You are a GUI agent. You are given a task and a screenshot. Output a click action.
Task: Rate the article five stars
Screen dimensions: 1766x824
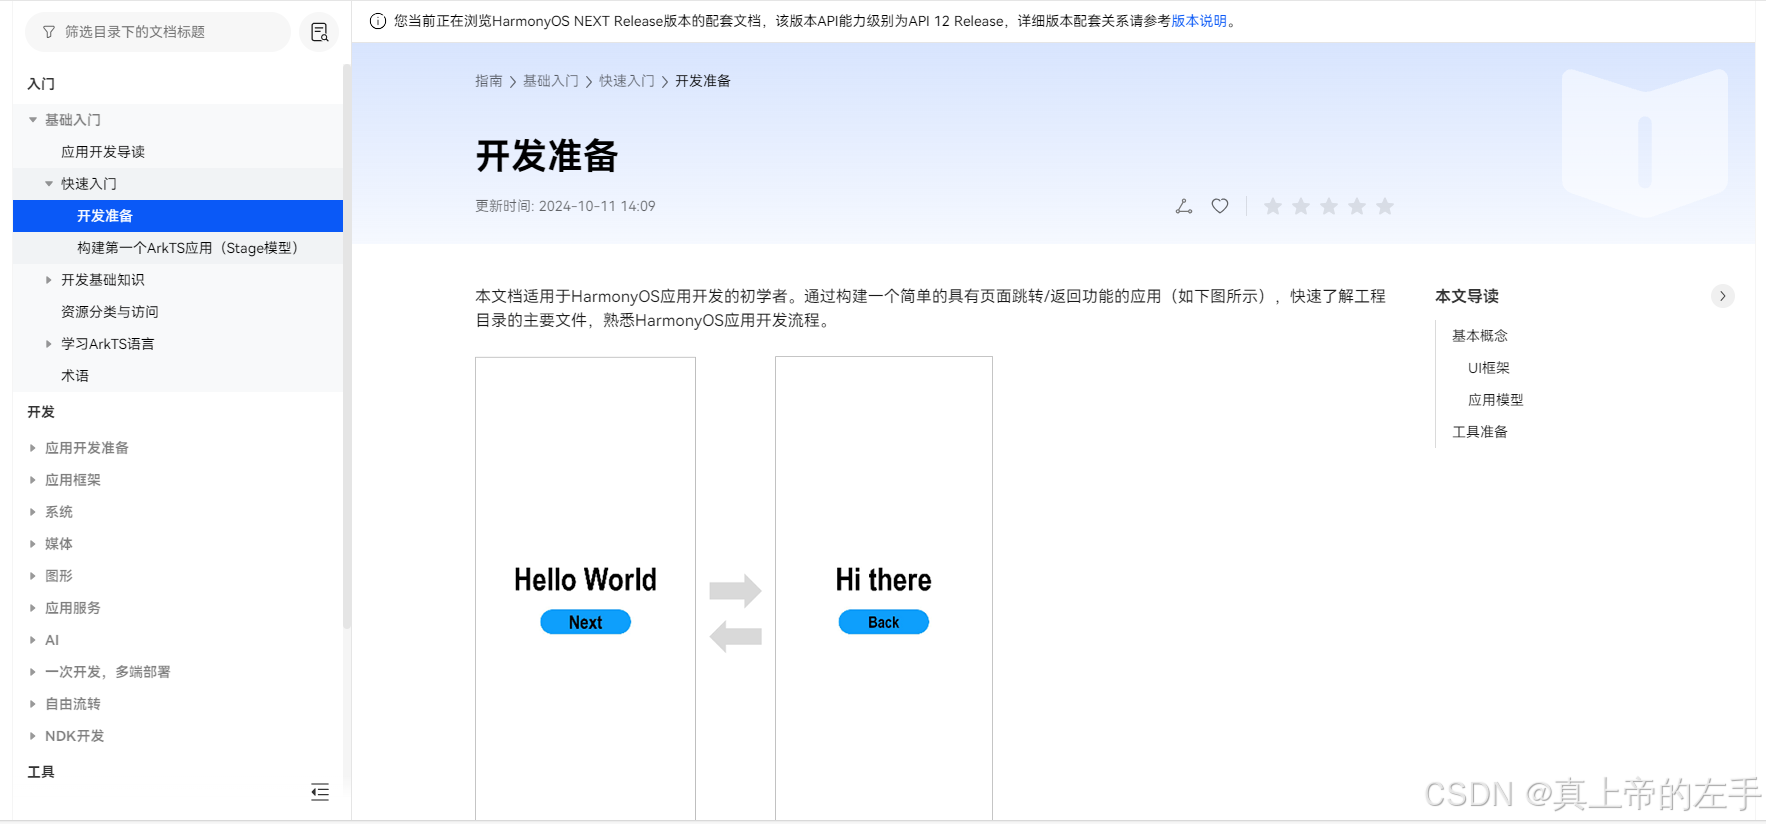pyautogui.click(x=1385, y=206)
